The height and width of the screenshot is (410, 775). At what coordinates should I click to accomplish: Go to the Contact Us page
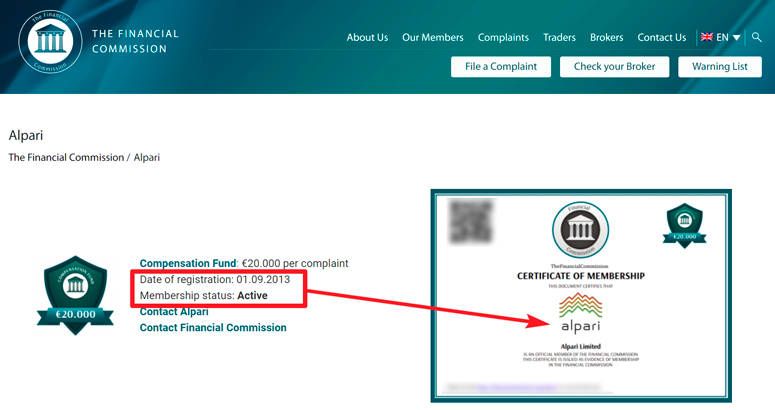tap(661, 38)
